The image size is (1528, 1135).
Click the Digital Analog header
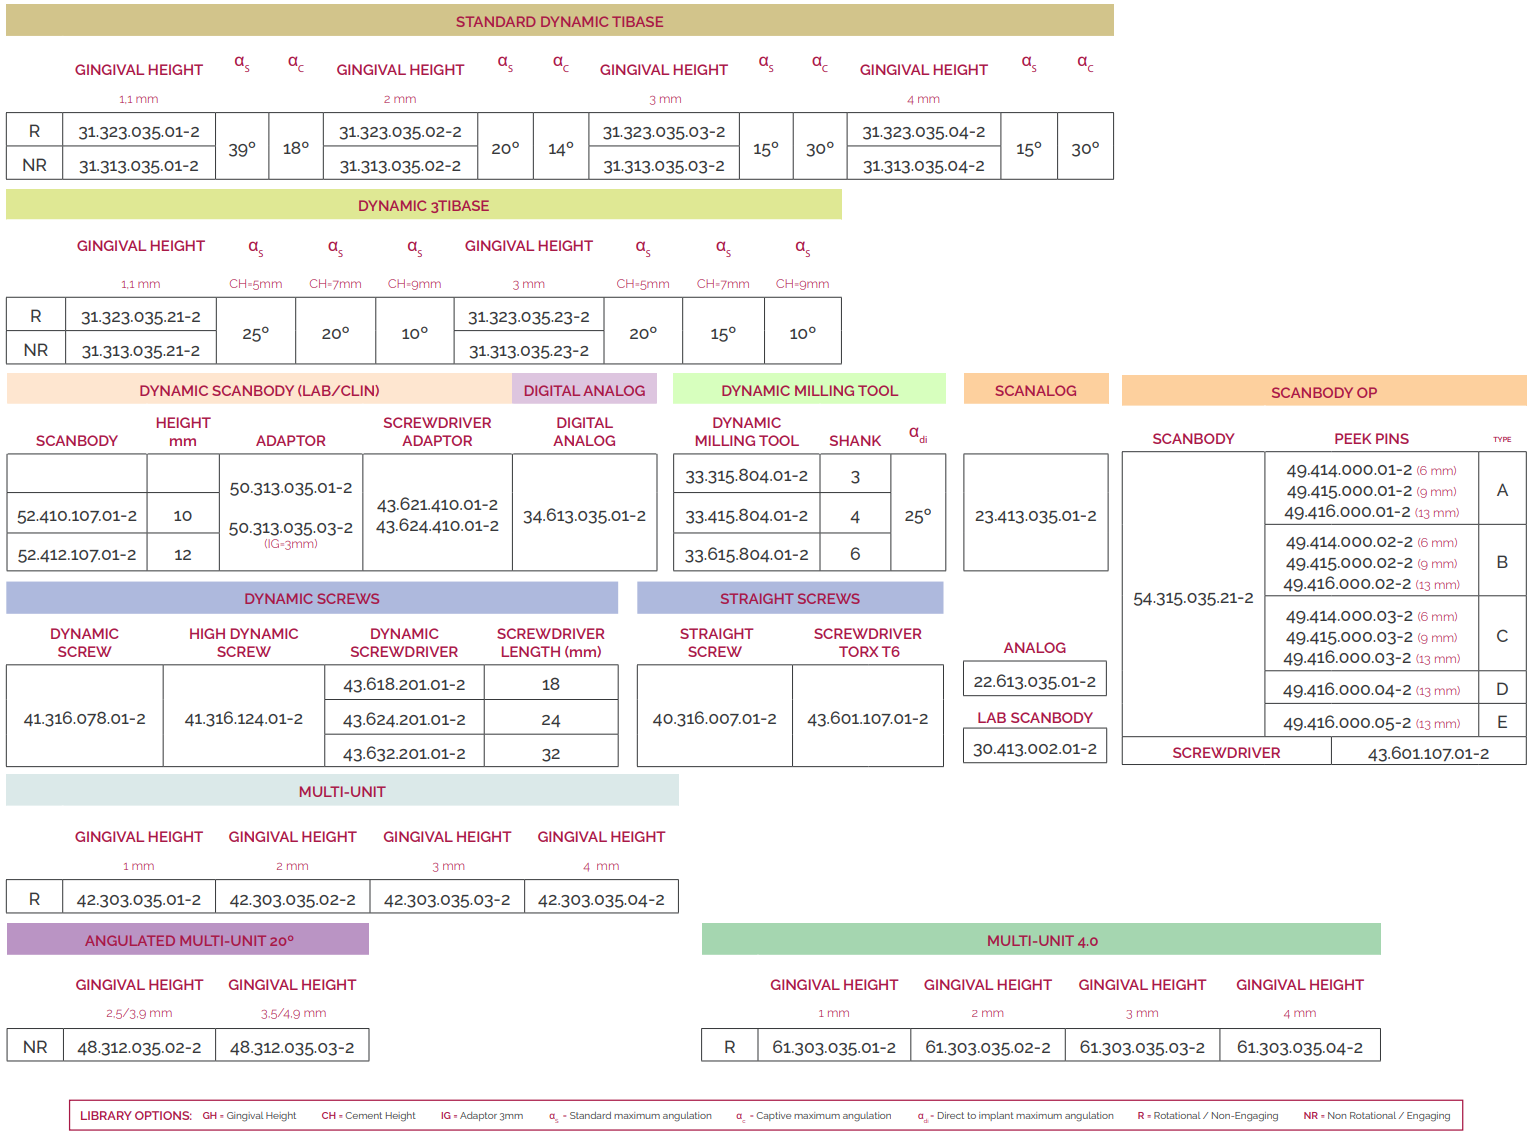point(584,390)
